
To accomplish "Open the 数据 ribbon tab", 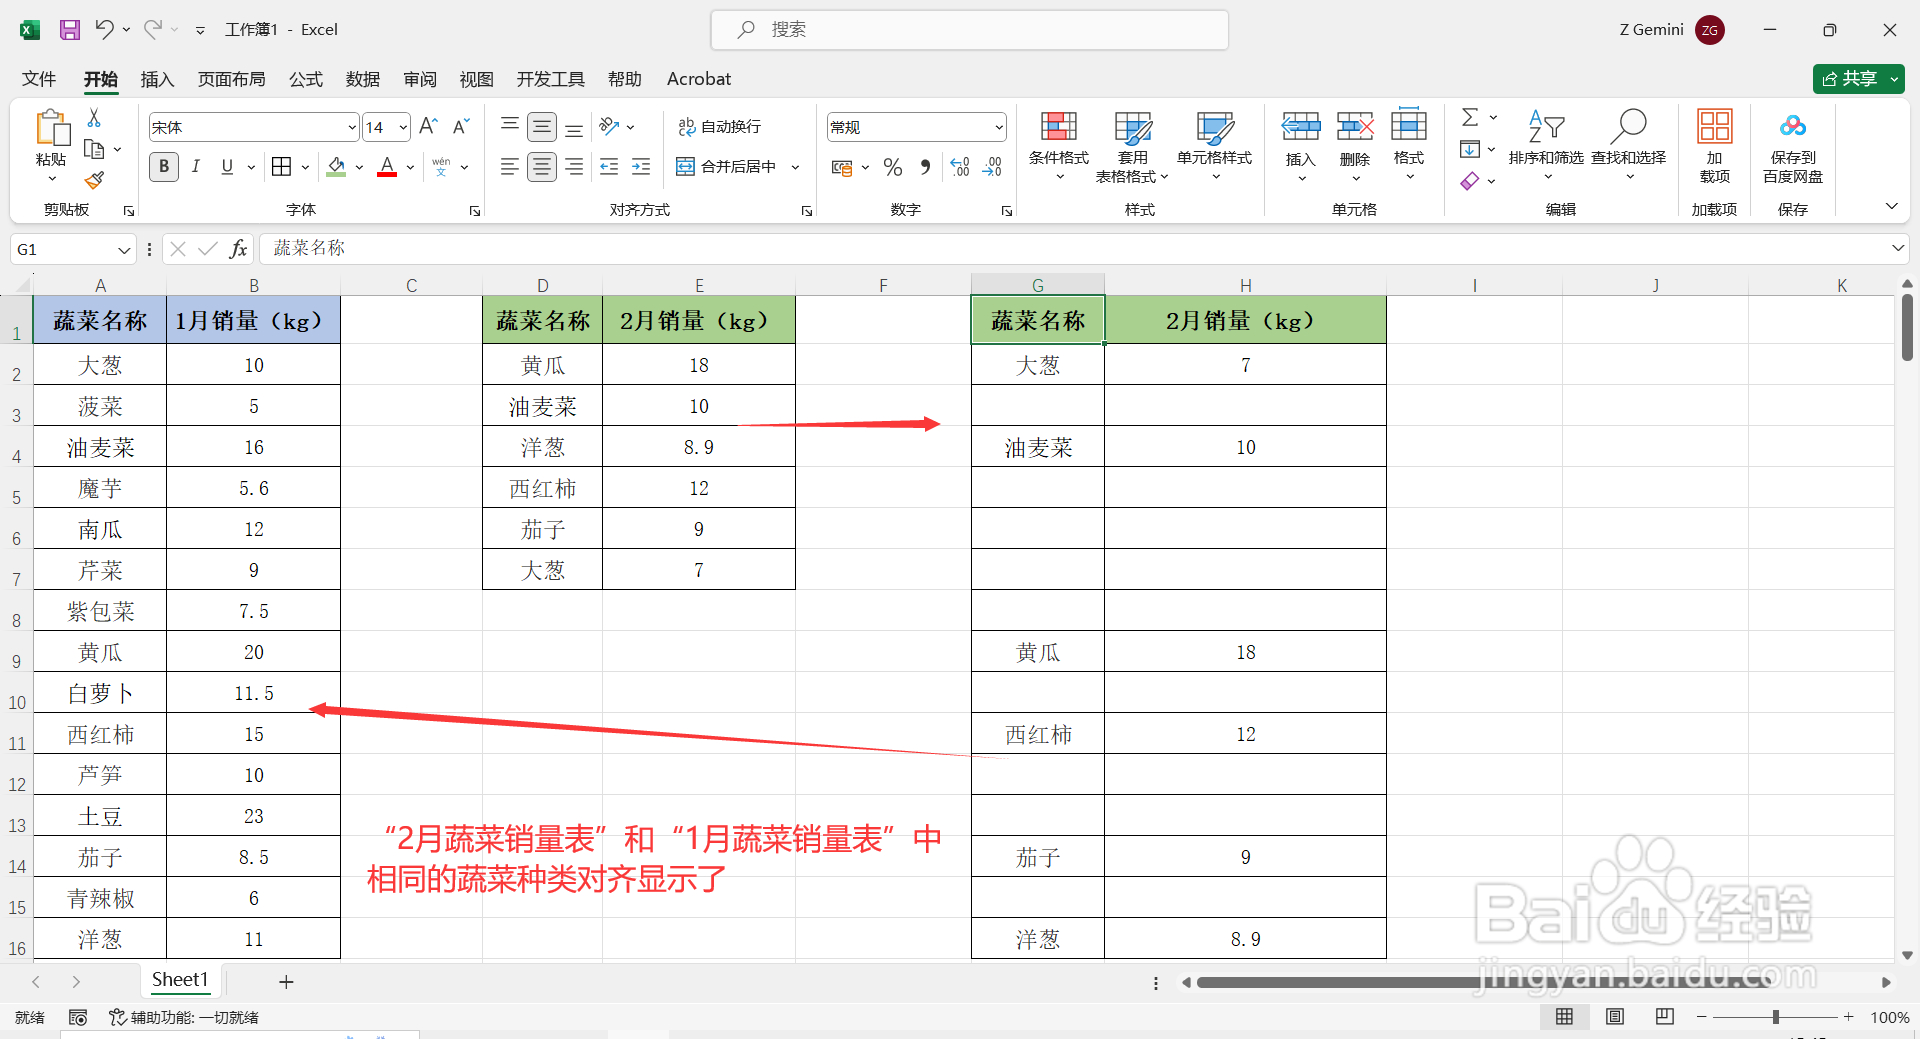I will point(362,79).
